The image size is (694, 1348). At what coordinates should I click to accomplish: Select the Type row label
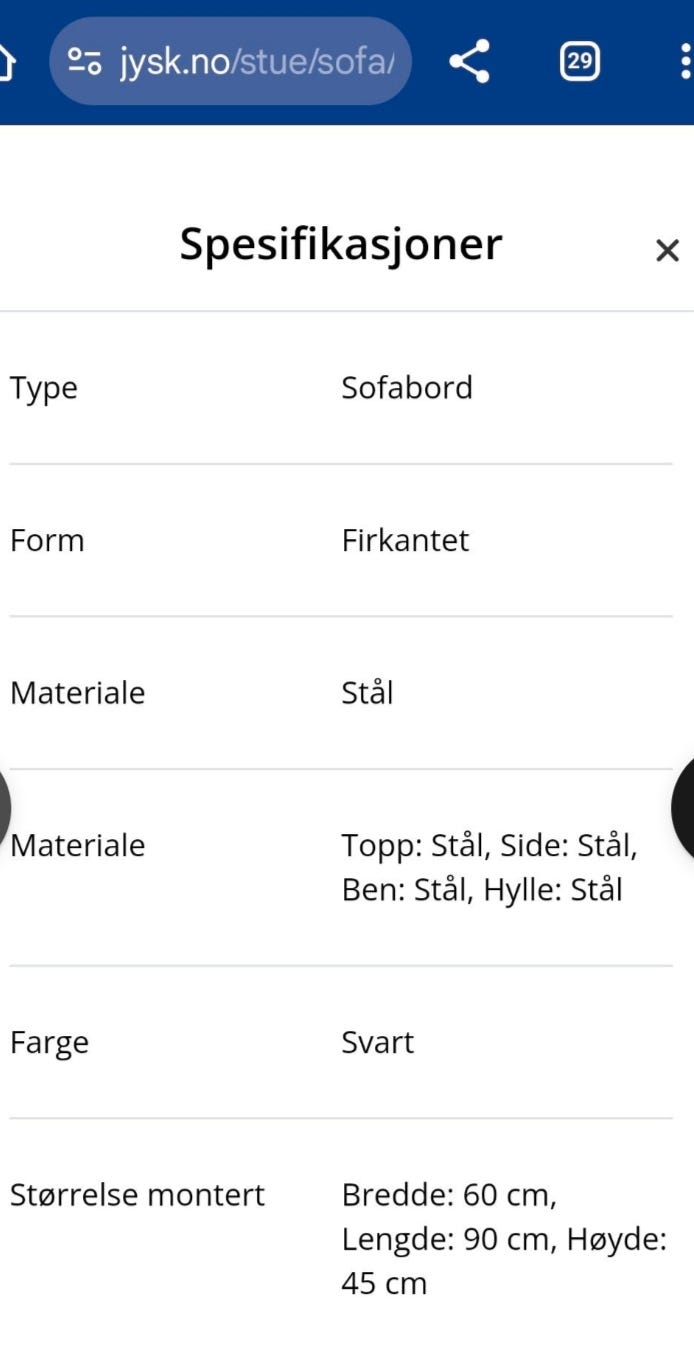point(44,388)
